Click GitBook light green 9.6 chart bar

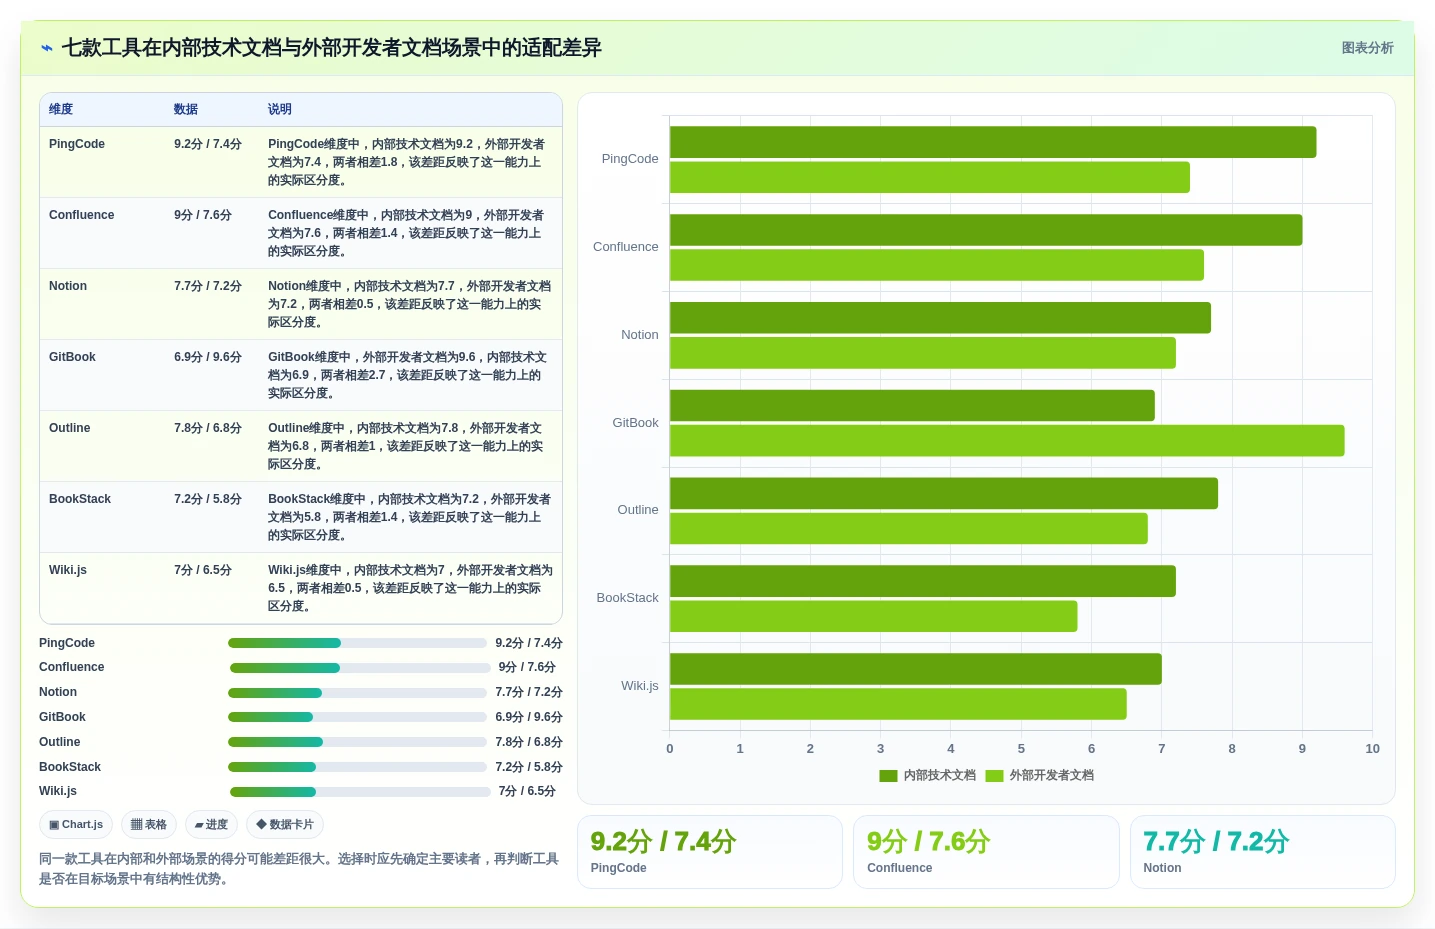pyautogui.click(x=1007, y=441)
